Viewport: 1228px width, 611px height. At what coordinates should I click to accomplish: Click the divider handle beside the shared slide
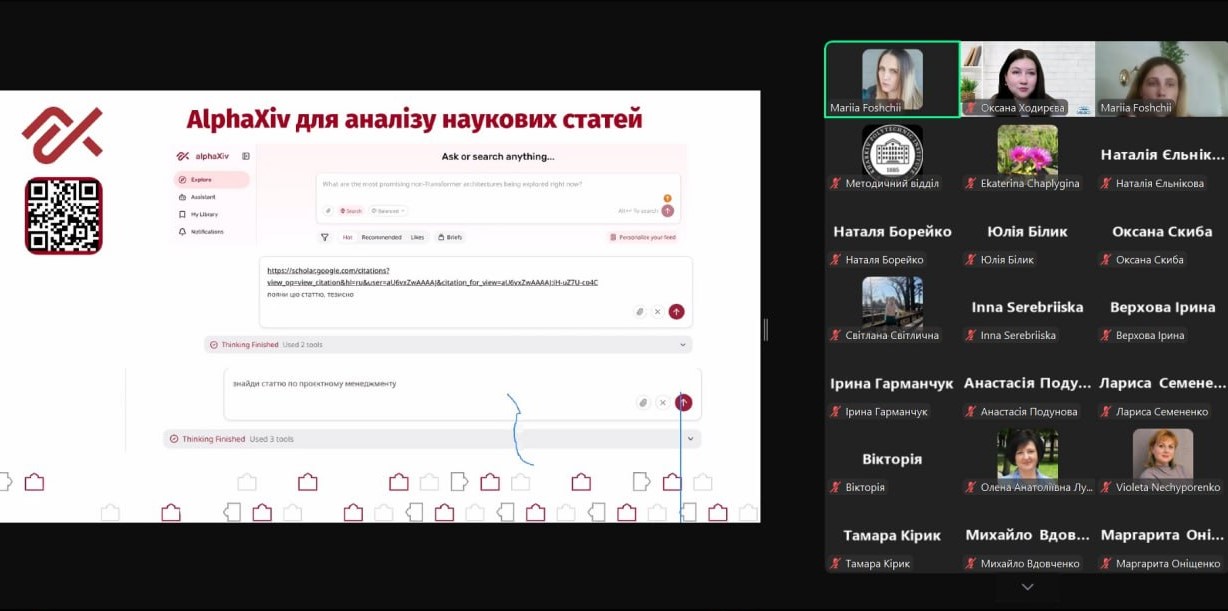click(x=765, y=329)
